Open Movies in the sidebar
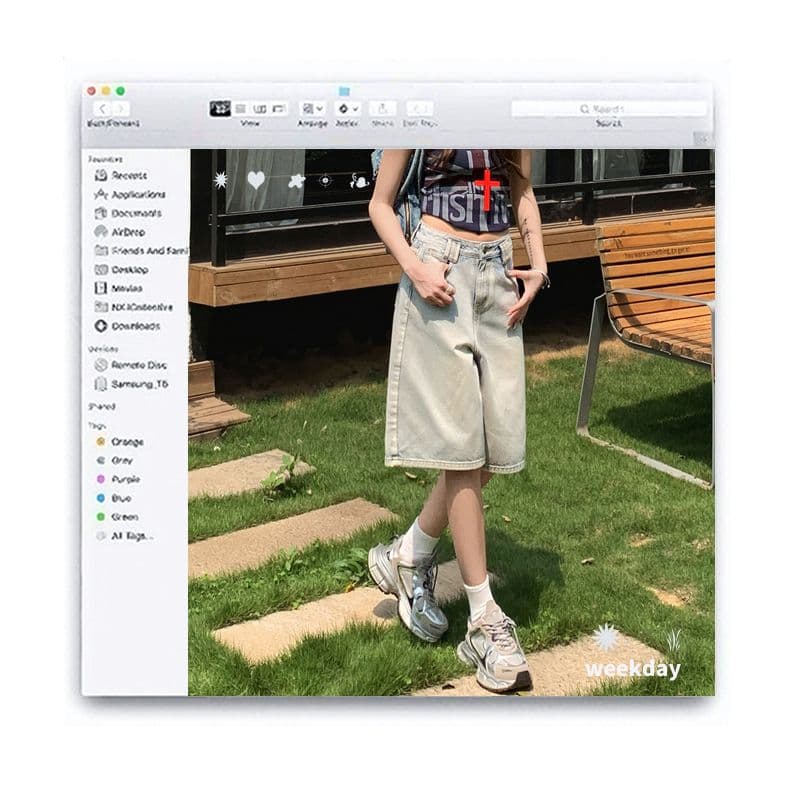The height and width of the screenshot is (799, 790). pos(119,288)
